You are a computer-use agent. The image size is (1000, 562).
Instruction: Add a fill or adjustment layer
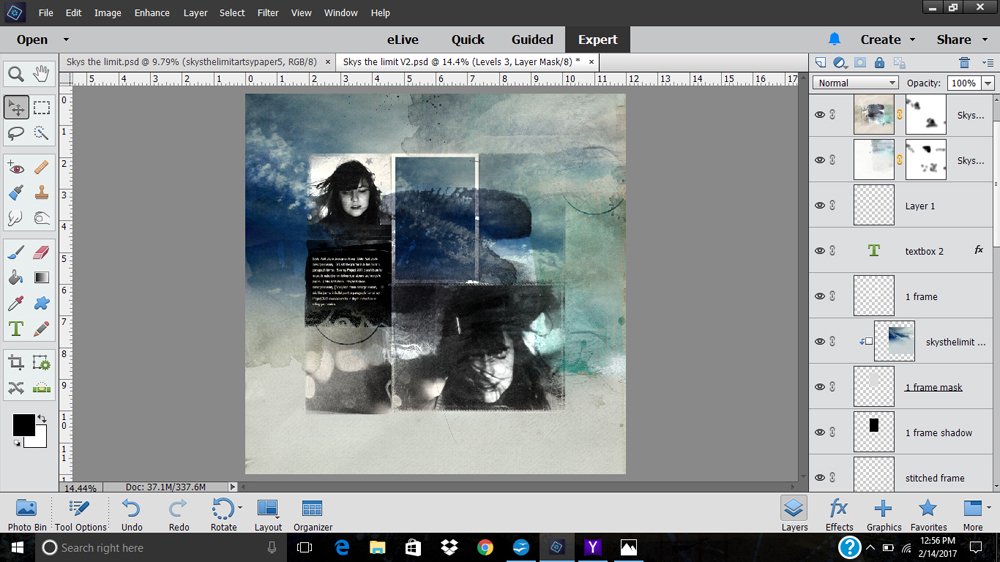tap(840, 63)
